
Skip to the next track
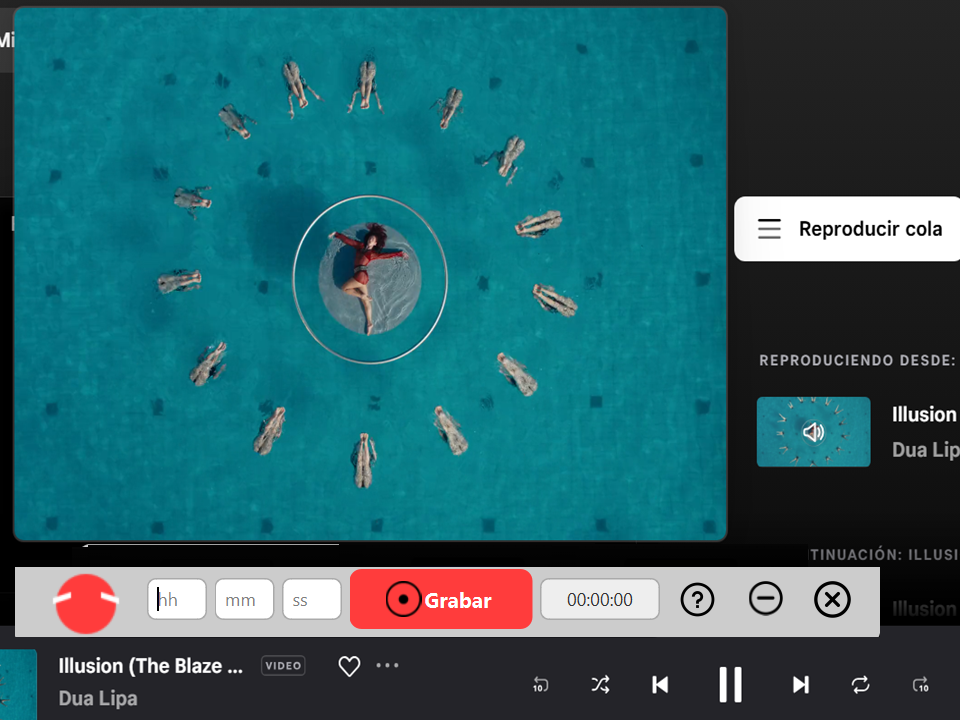[x=800, y=685]
